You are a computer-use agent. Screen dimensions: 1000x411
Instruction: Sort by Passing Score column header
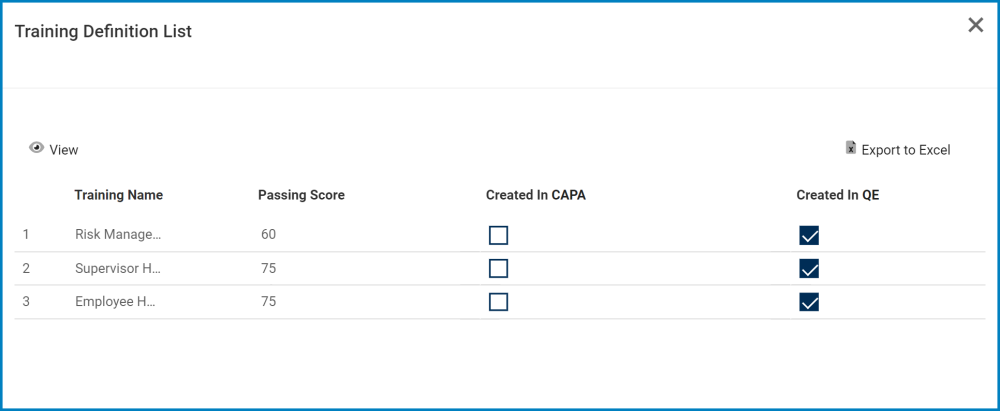[301, 195]
